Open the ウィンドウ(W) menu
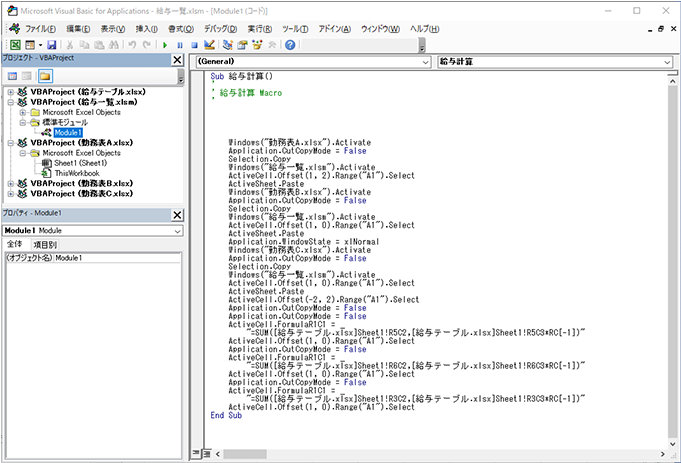 click(x=380, y=29)
